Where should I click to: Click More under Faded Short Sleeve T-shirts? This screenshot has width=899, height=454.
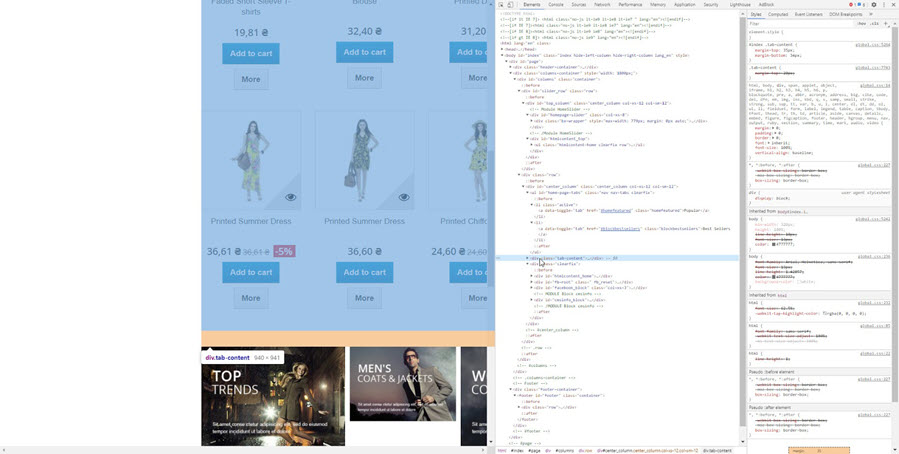pyautogui.click(x=251, y=79)
